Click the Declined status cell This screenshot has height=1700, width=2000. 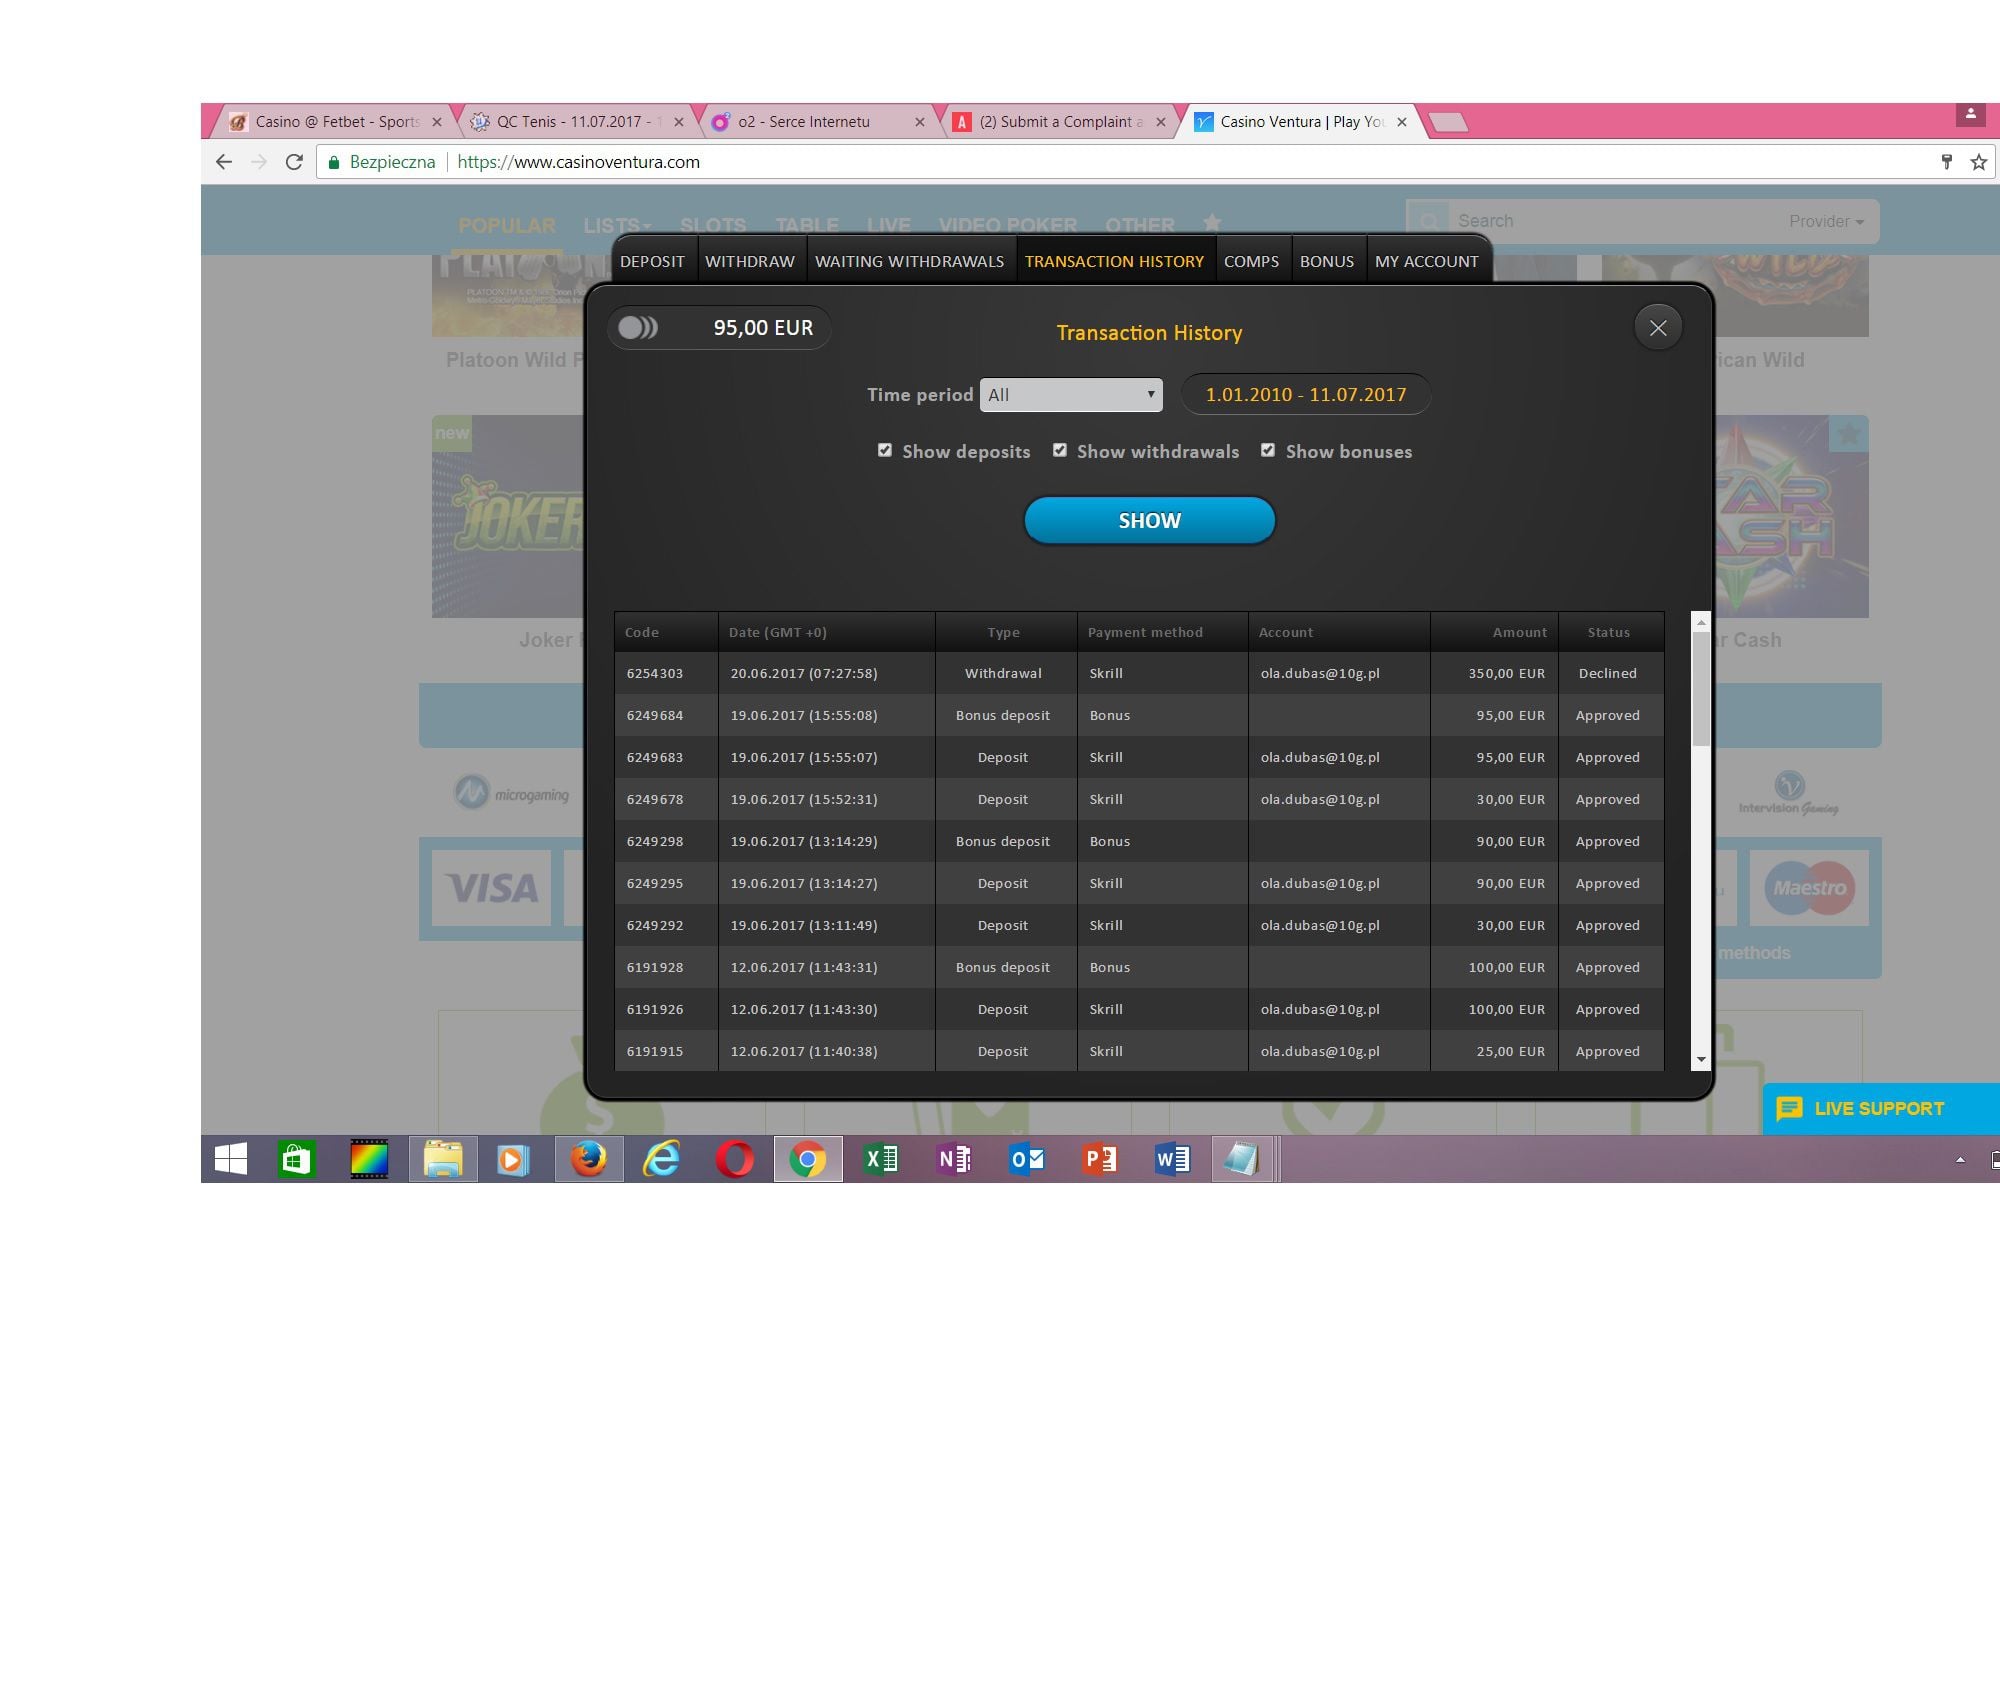tap(1608, 673)
